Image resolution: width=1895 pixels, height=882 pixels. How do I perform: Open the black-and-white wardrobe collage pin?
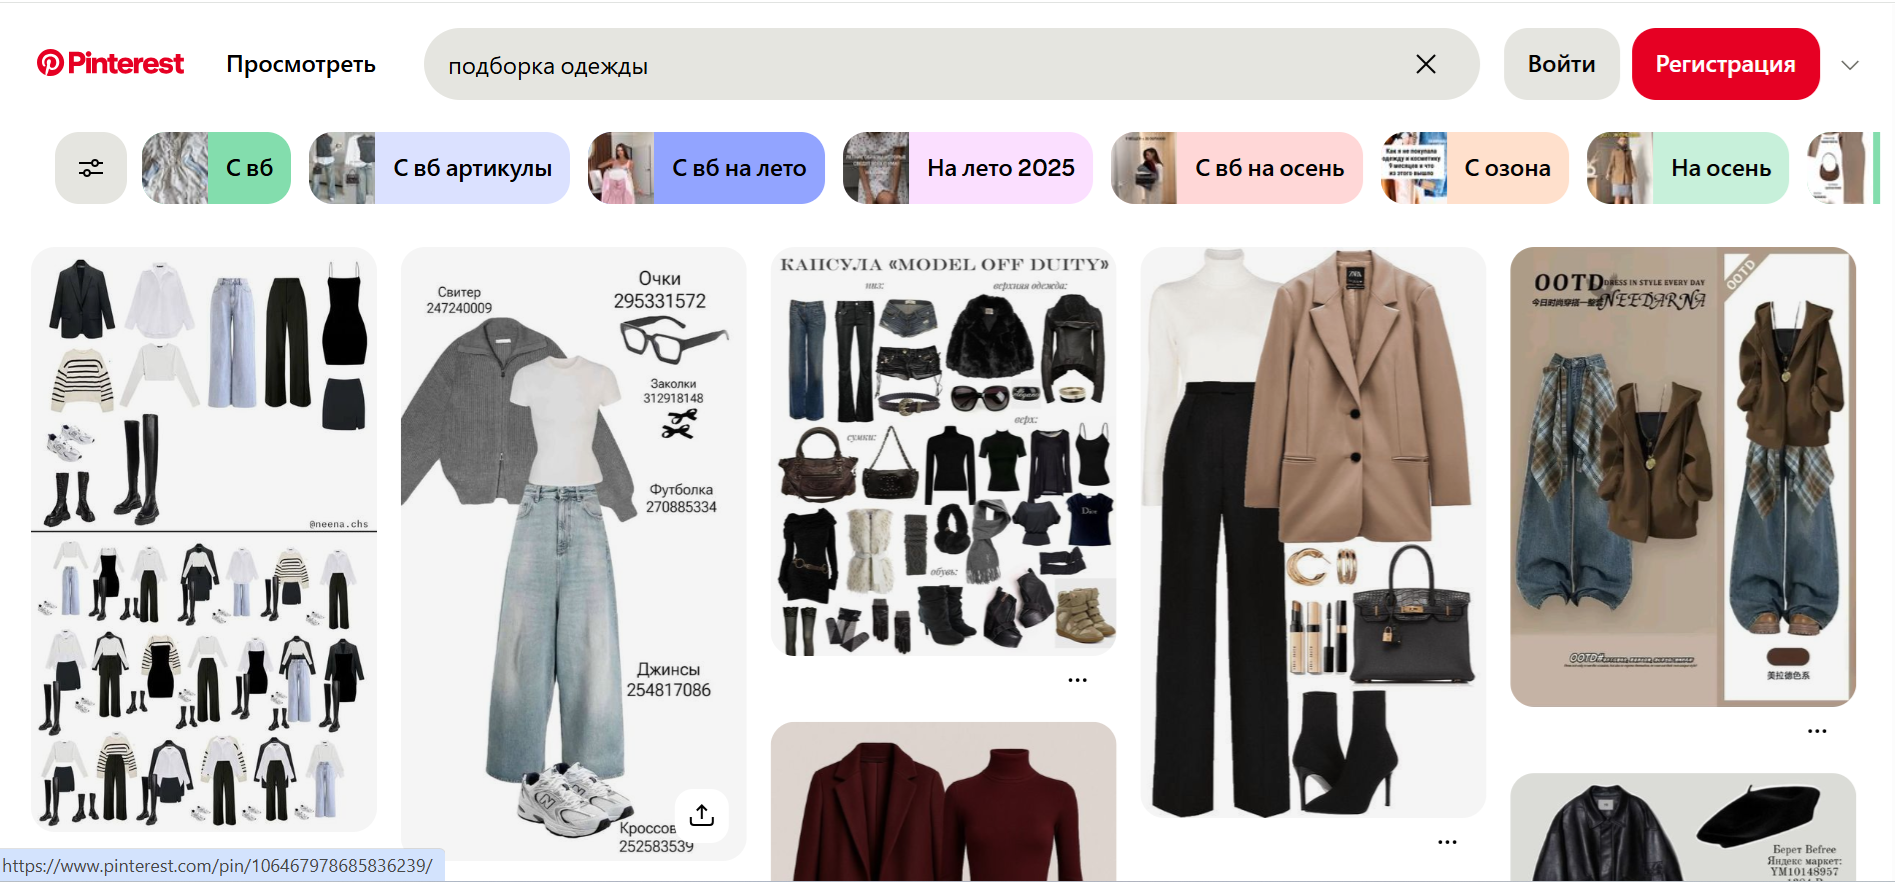pos(204,539)
